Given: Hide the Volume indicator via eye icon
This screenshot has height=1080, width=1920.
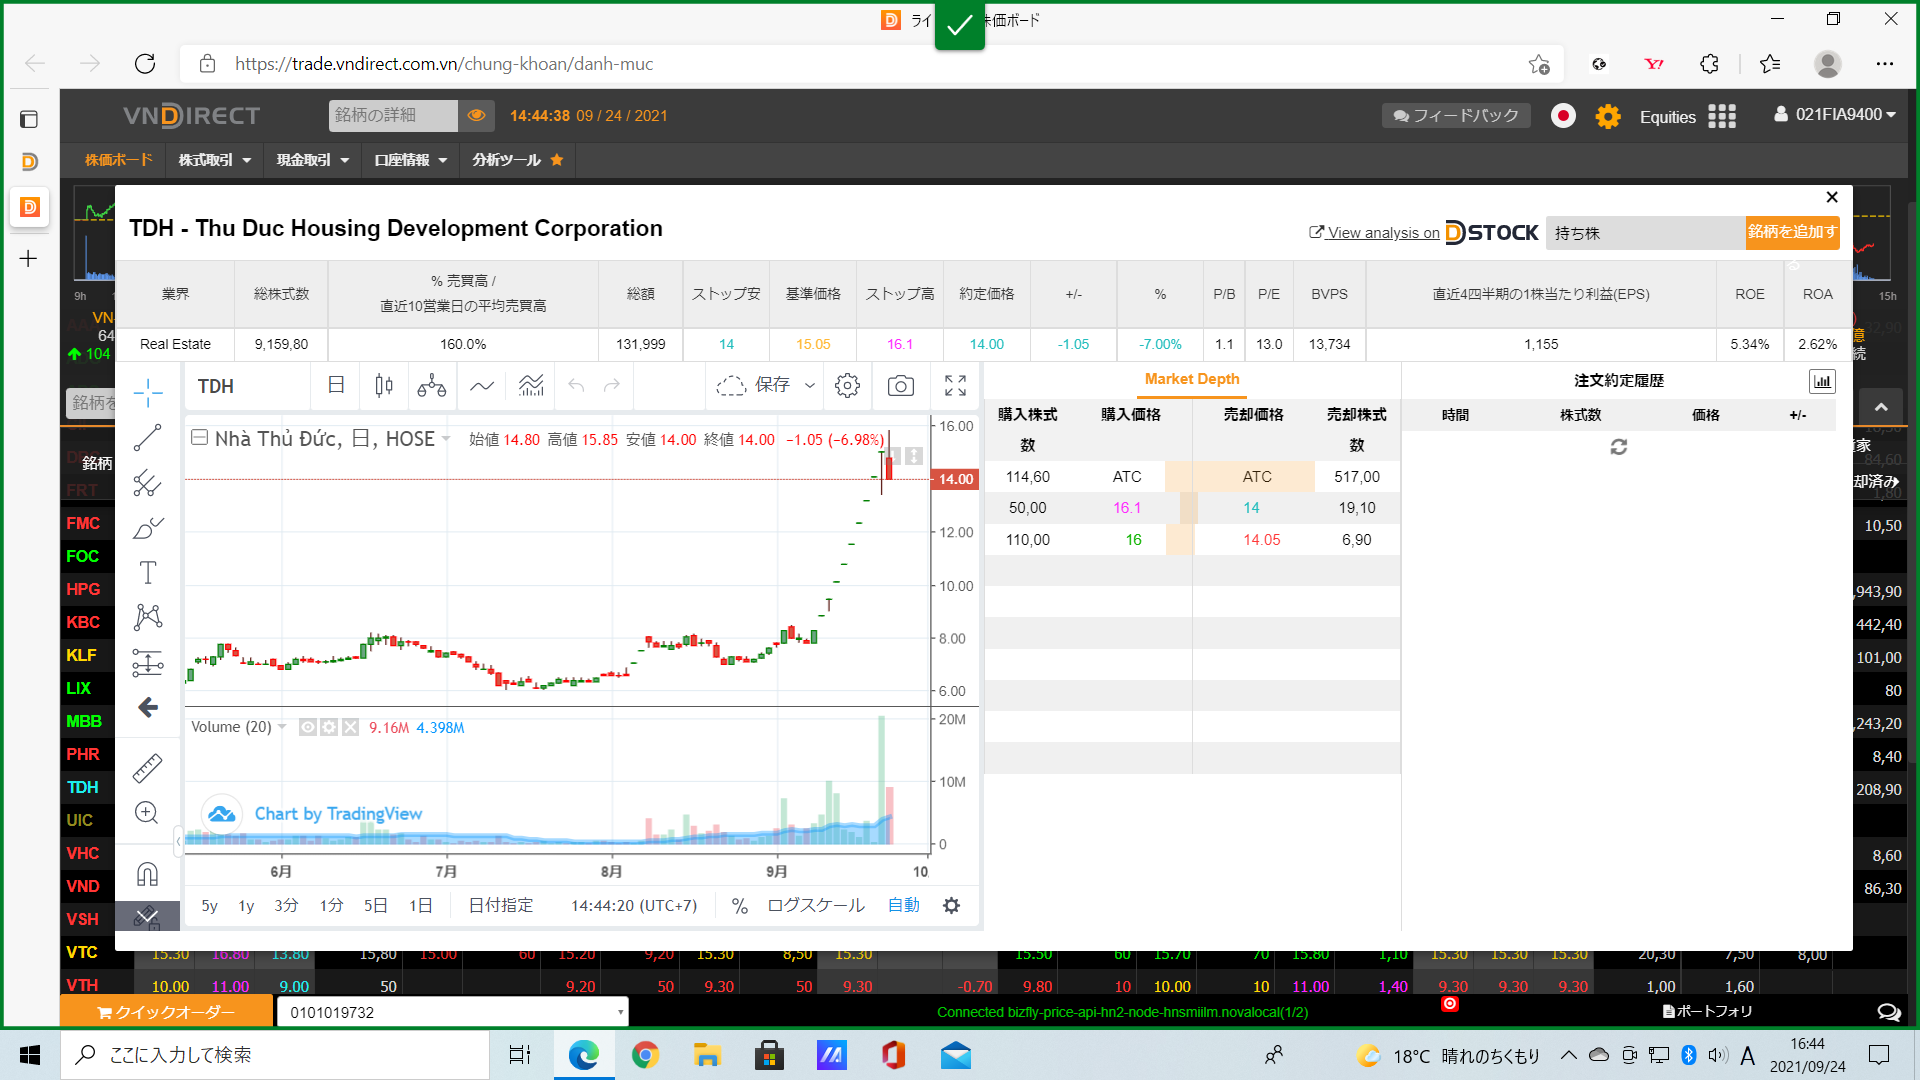Looking at the screenshot, I should pos(308,728).
